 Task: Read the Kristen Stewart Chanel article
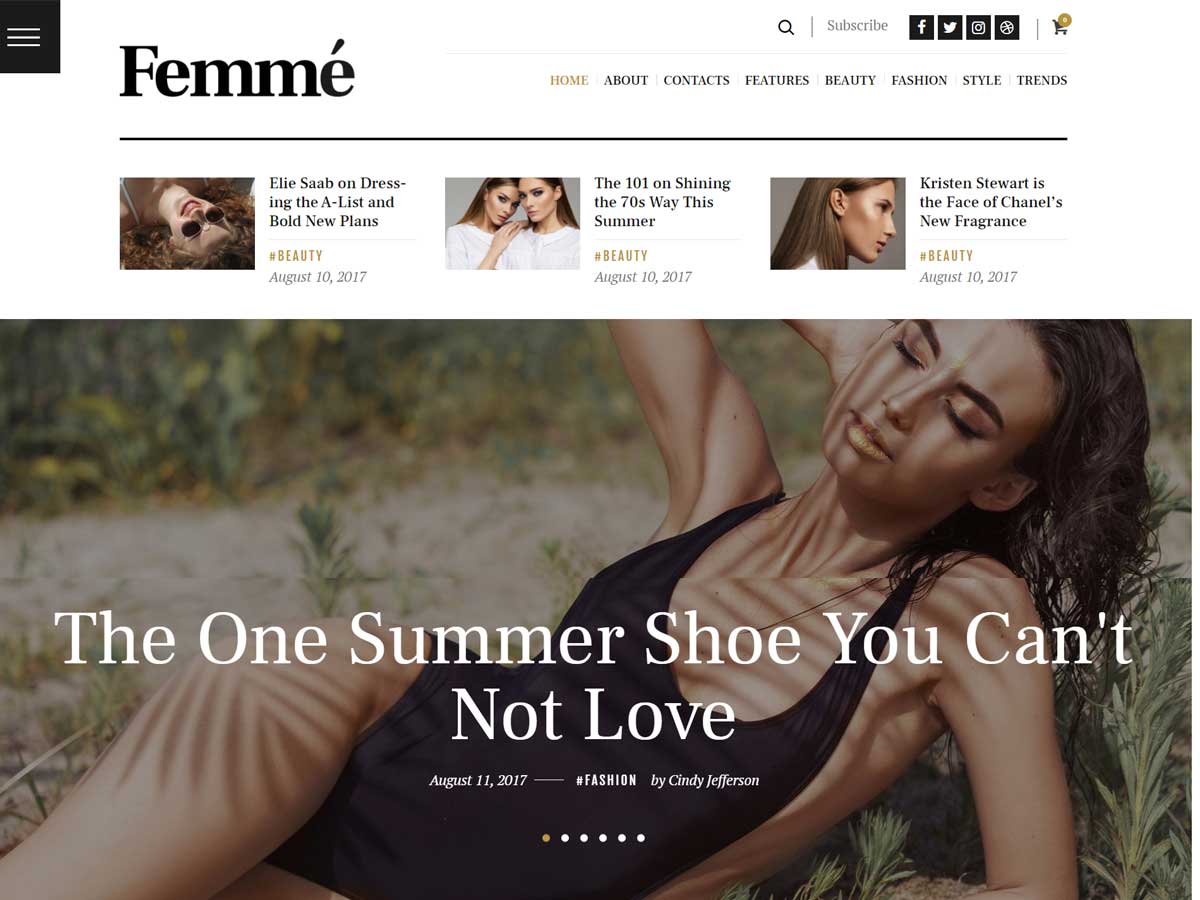(991, 202)
